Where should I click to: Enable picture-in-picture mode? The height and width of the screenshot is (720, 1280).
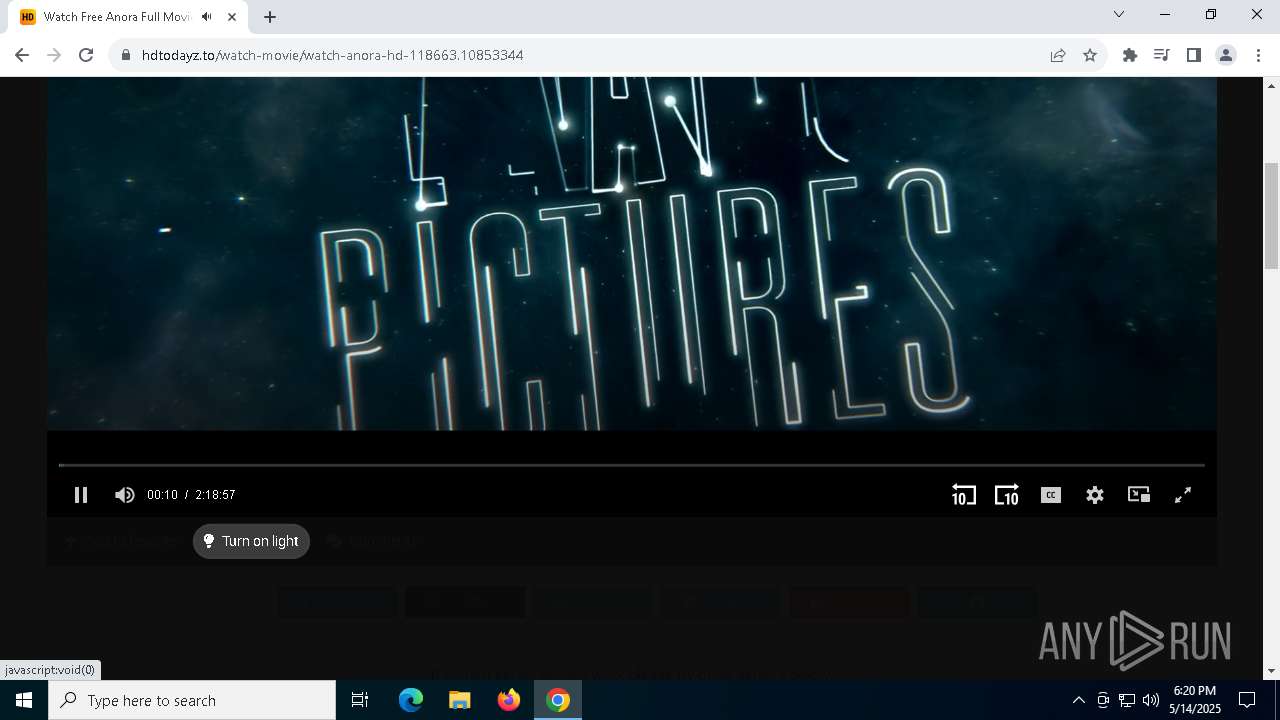[x=1139, y=495]
